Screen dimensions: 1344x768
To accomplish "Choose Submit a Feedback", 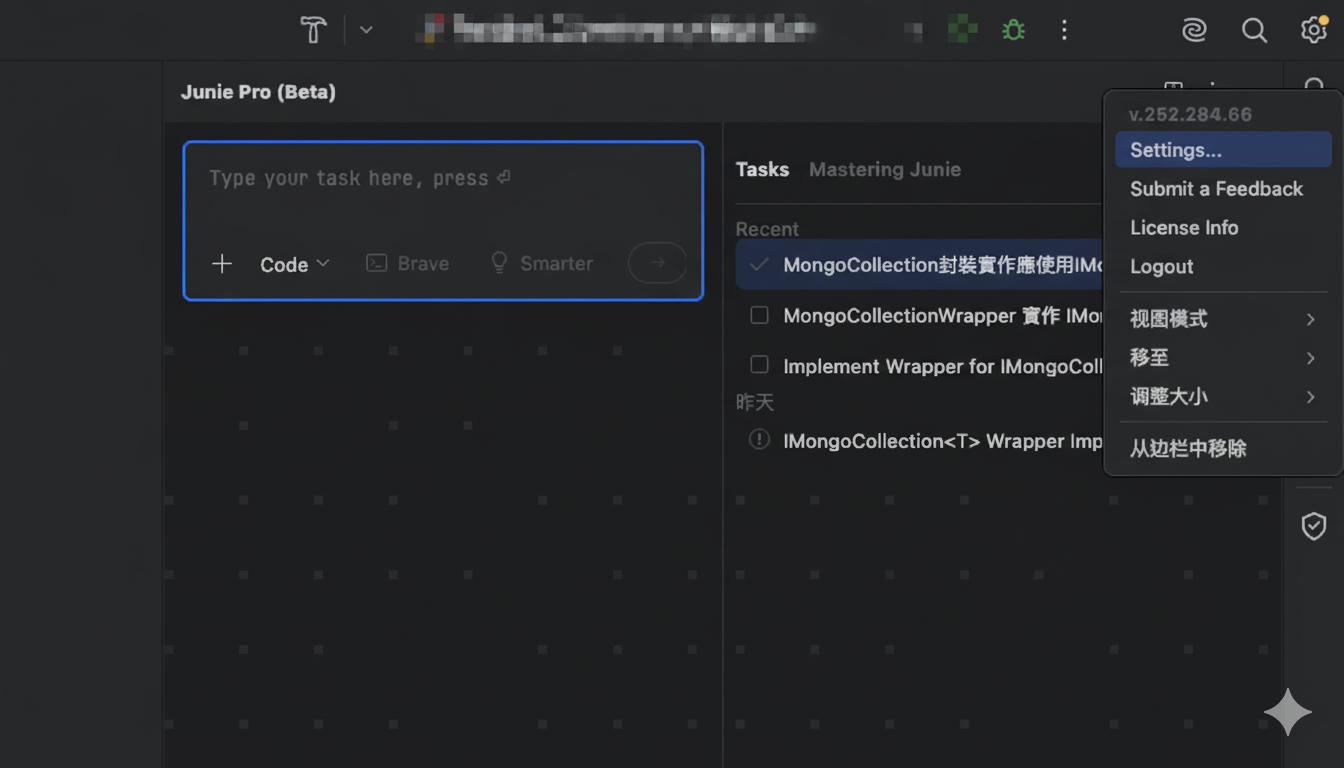I will click(1223, 189).
